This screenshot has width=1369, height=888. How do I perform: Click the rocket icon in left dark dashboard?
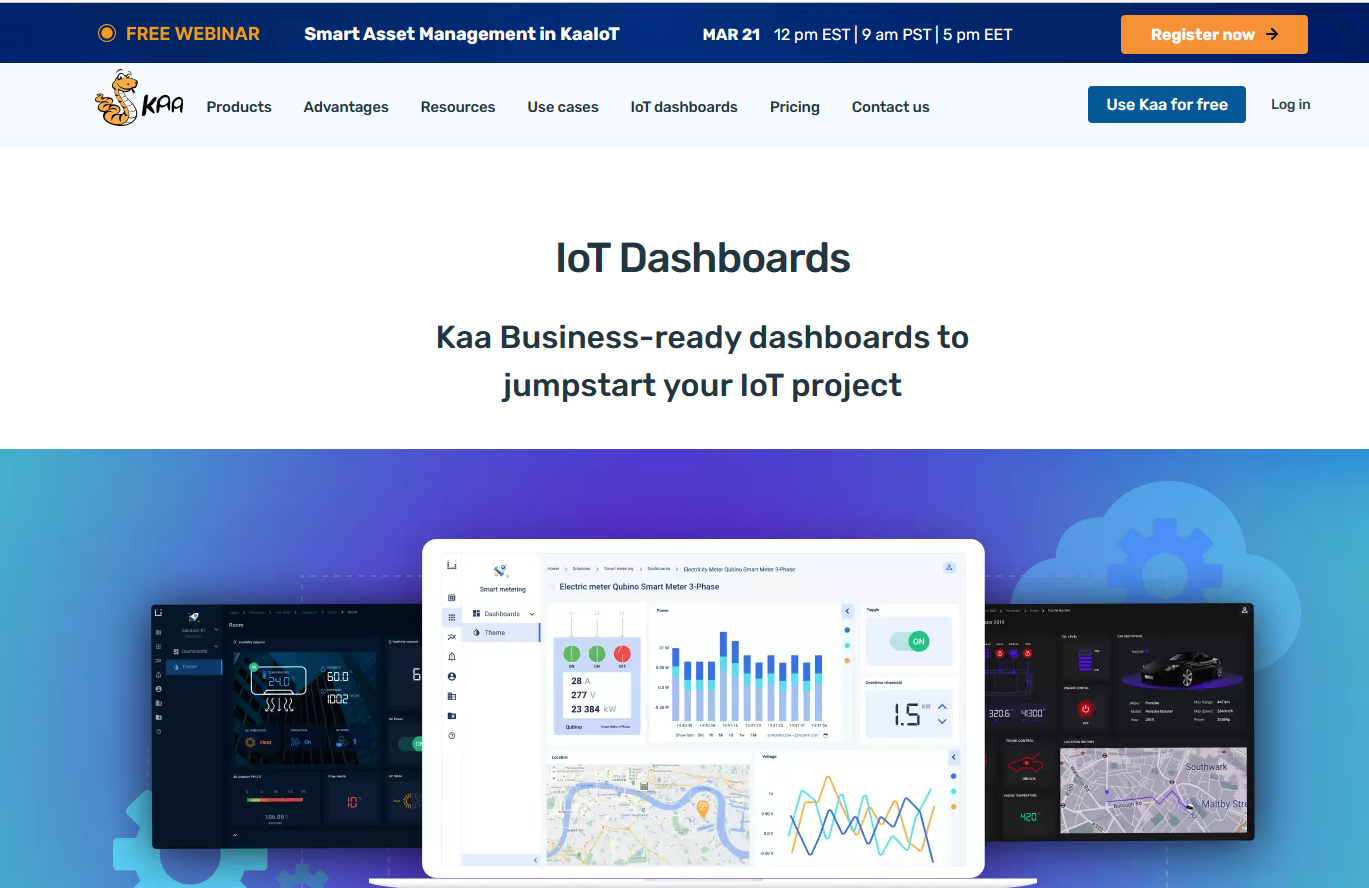194,617
